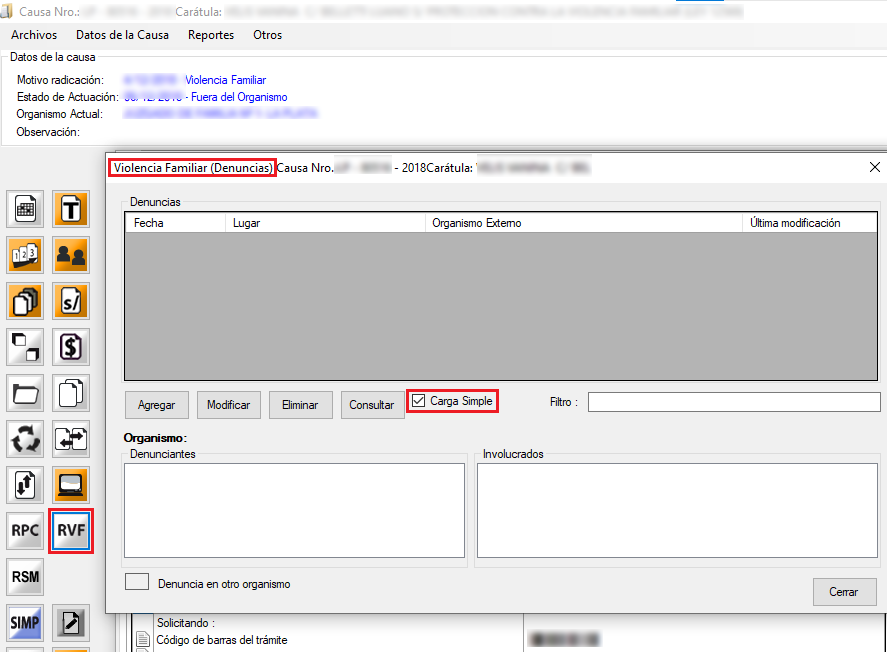The width and height of the screenshot is (887, 652).
Task: Expand the Otros menu
Action: (268, 35)
